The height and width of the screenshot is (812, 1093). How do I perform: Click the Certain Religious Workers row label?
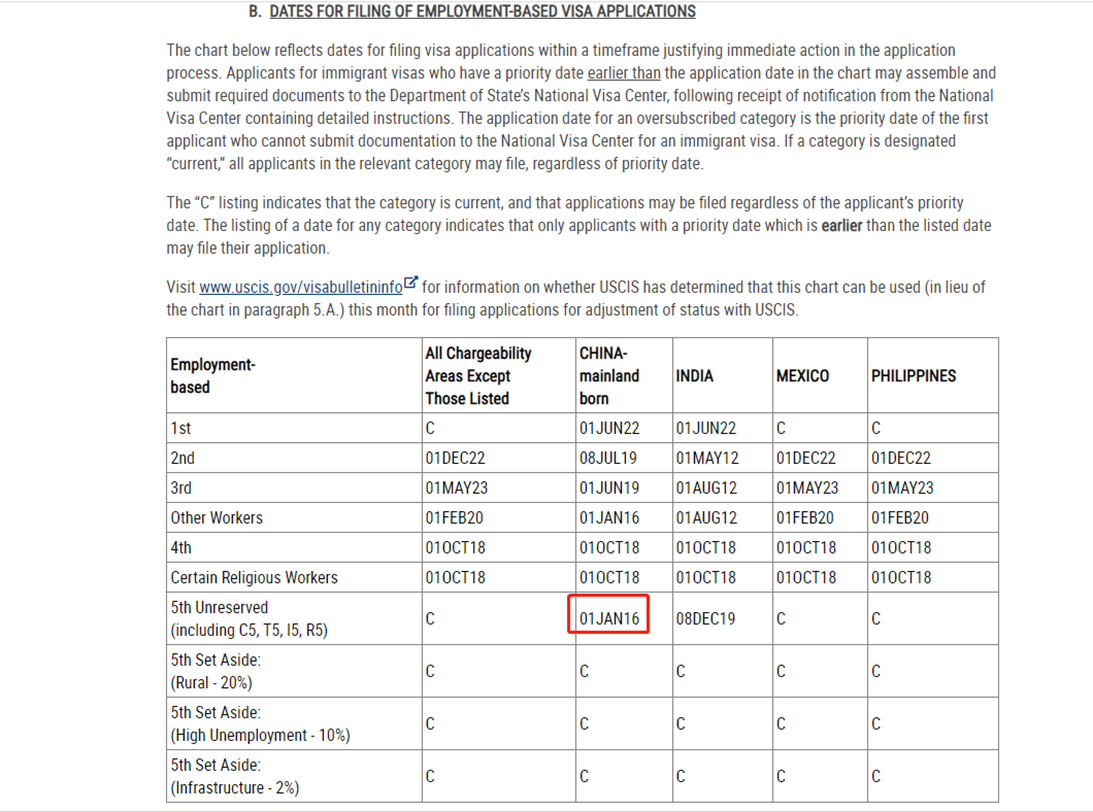click(254, 578)
